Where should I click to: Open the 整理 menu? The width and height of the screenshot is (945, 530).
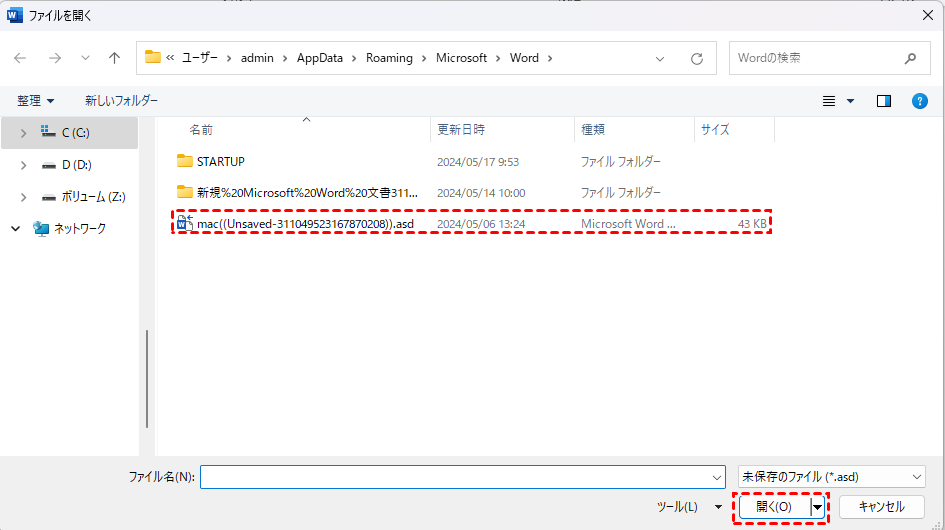click(36, 101)
